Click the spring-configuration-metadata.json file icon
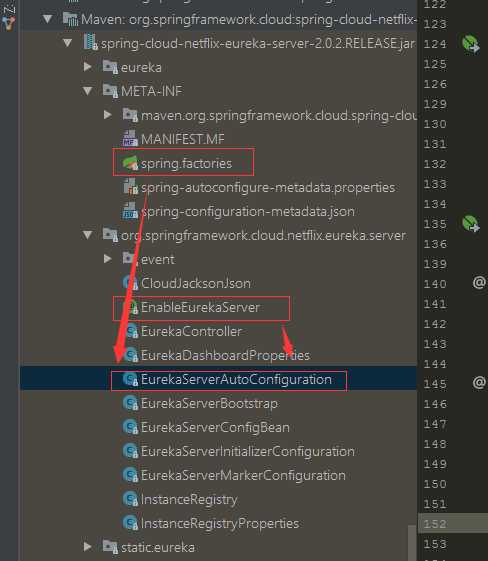The width and height of the screenshot is (488, 561). click(130, 211)
